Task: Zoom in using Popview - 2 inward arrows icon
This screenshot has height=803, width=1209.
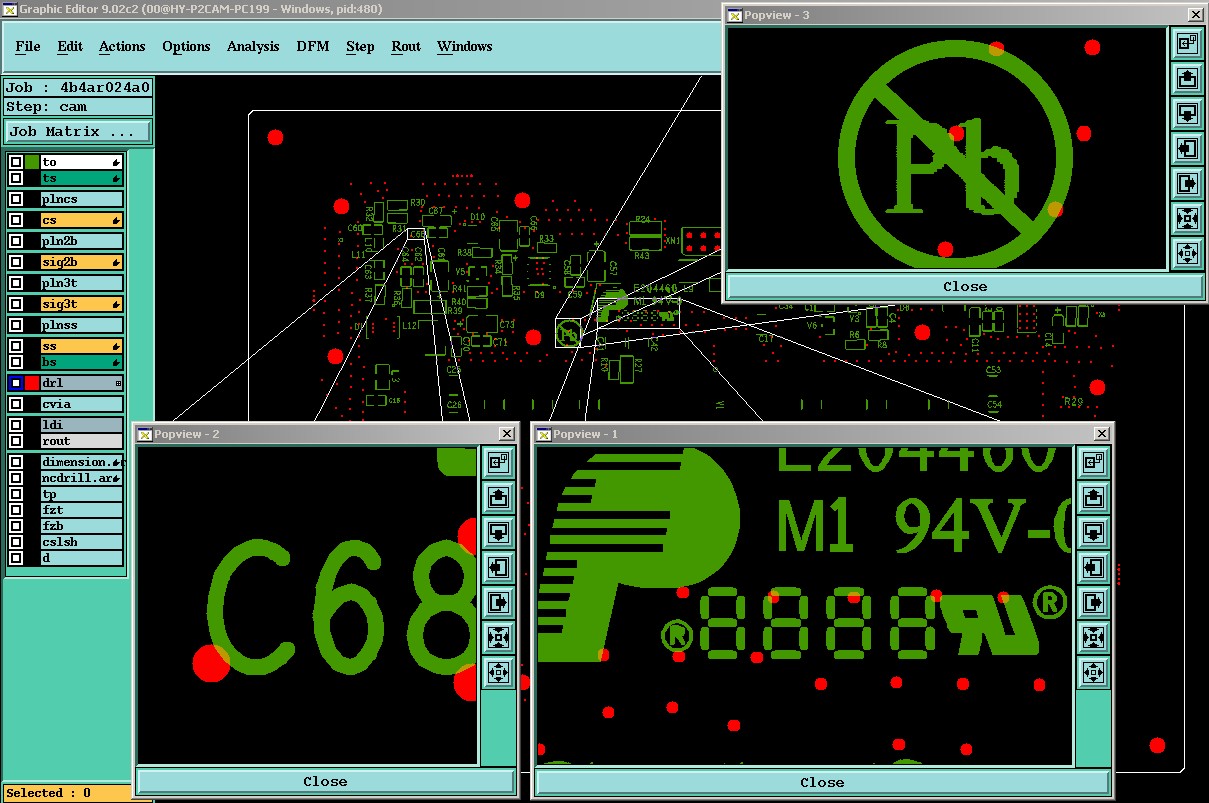Action: pos(498,637)
